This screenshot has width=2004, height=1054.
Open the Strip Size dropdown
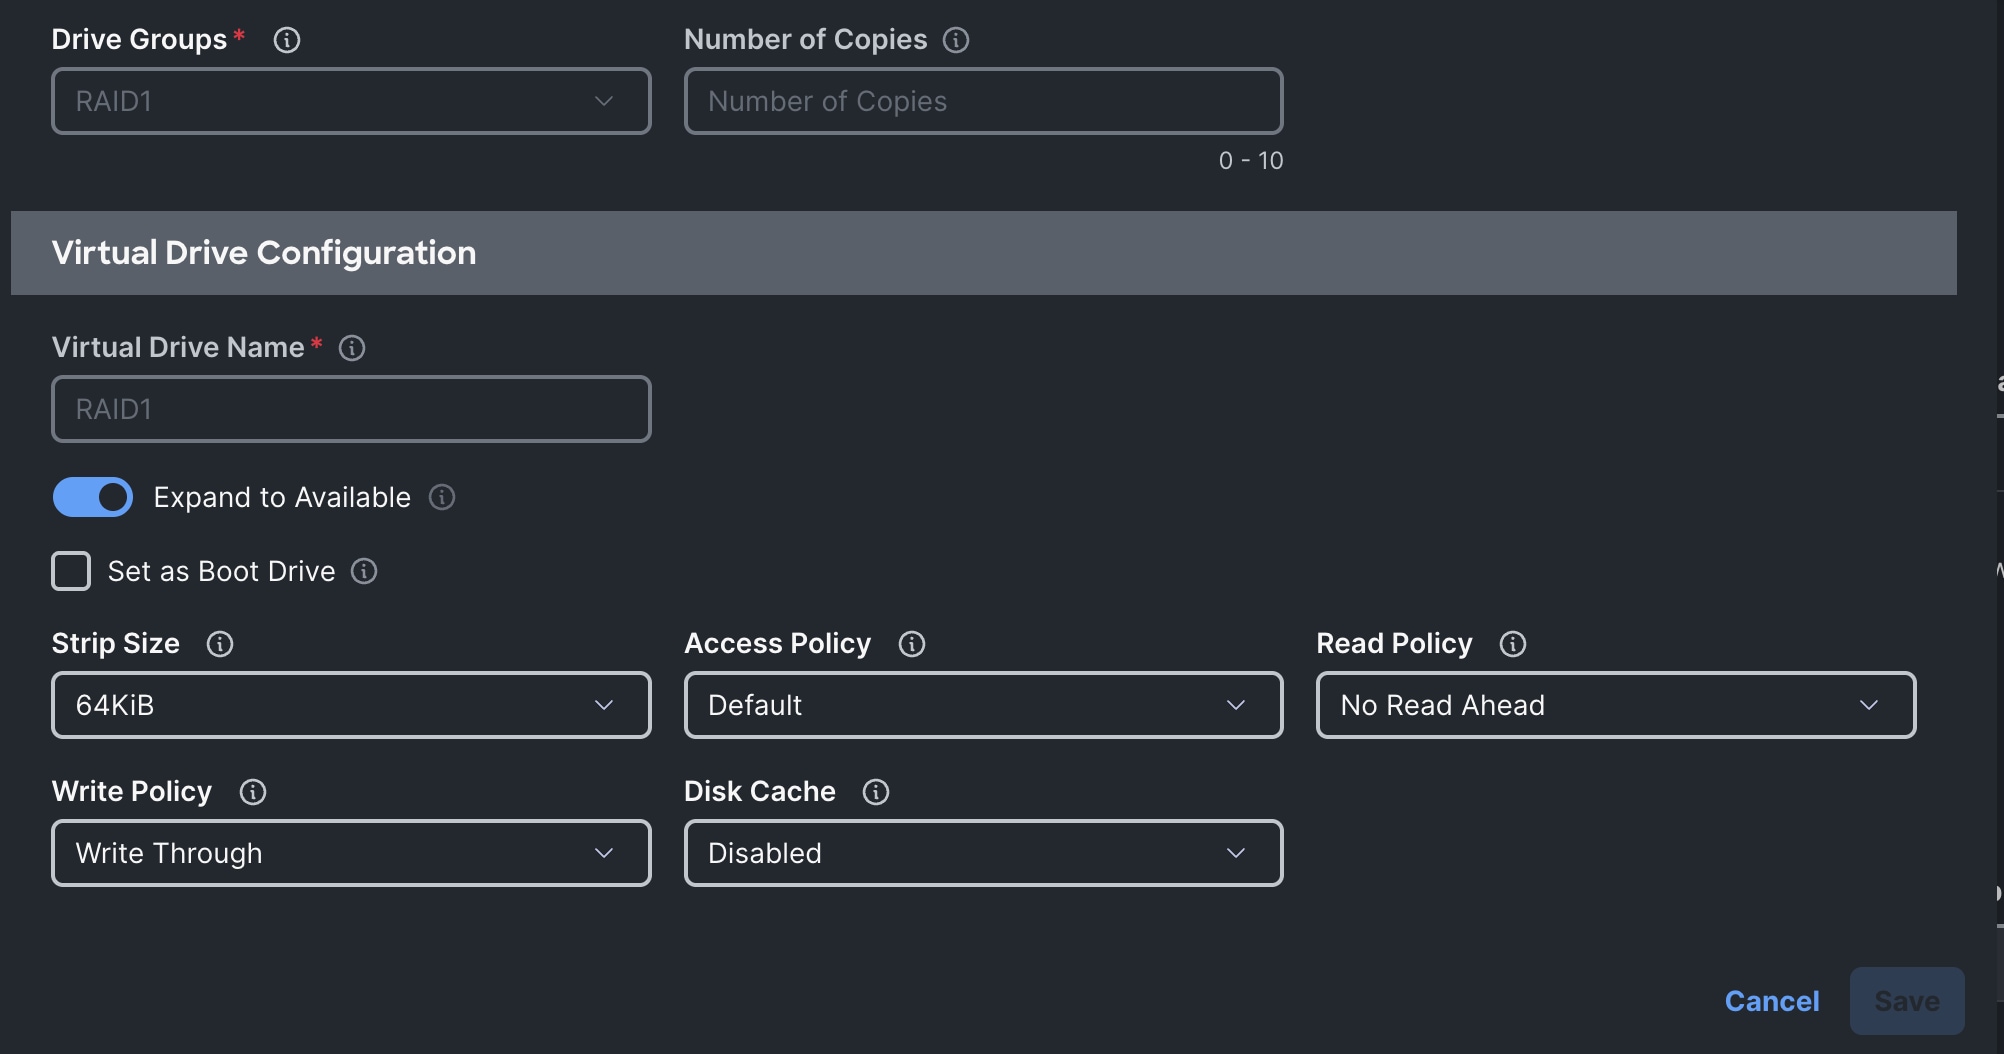(351, 705)
